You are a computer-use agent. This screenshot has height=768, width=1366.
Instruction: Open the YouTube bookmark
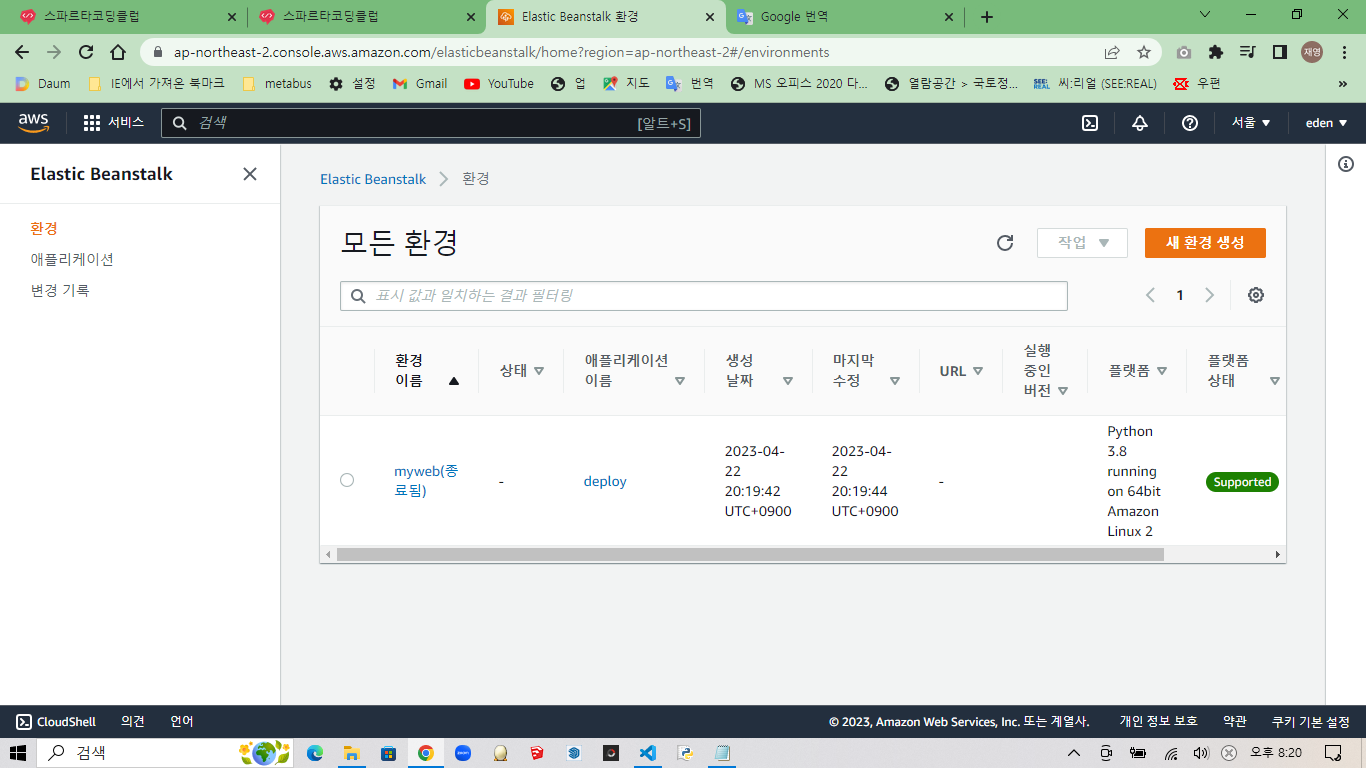499,84
